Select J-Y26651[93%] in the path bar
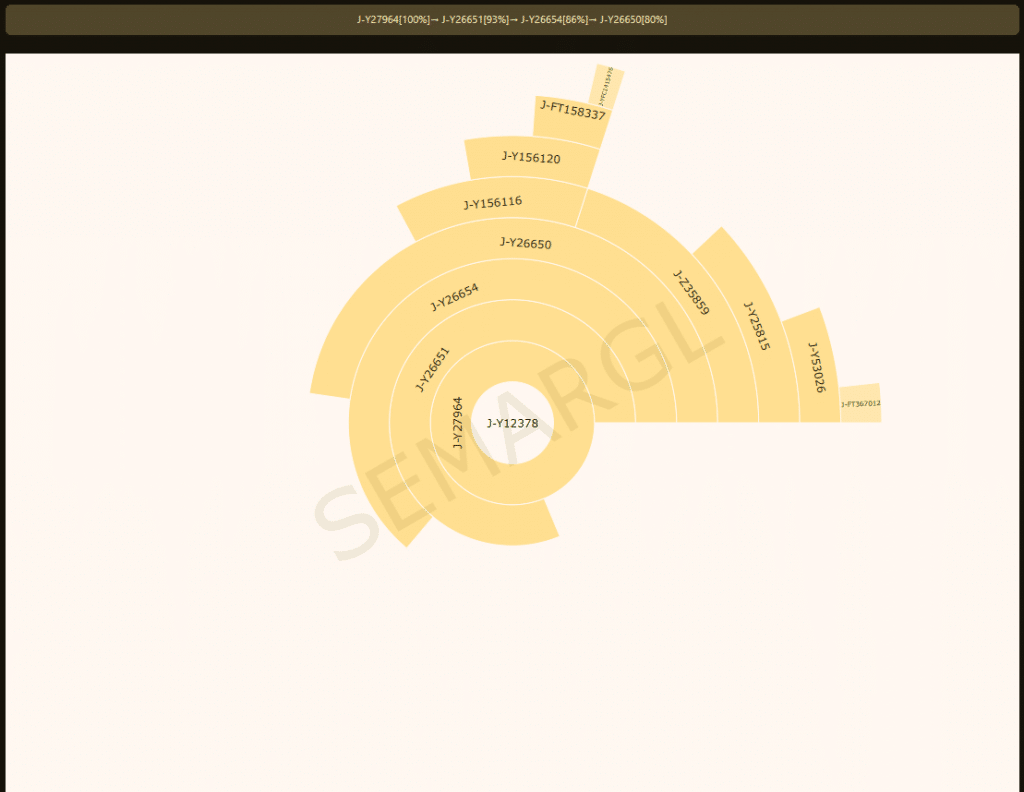The width and height of the screenshot is (1024, 792). tap(475, 20)
